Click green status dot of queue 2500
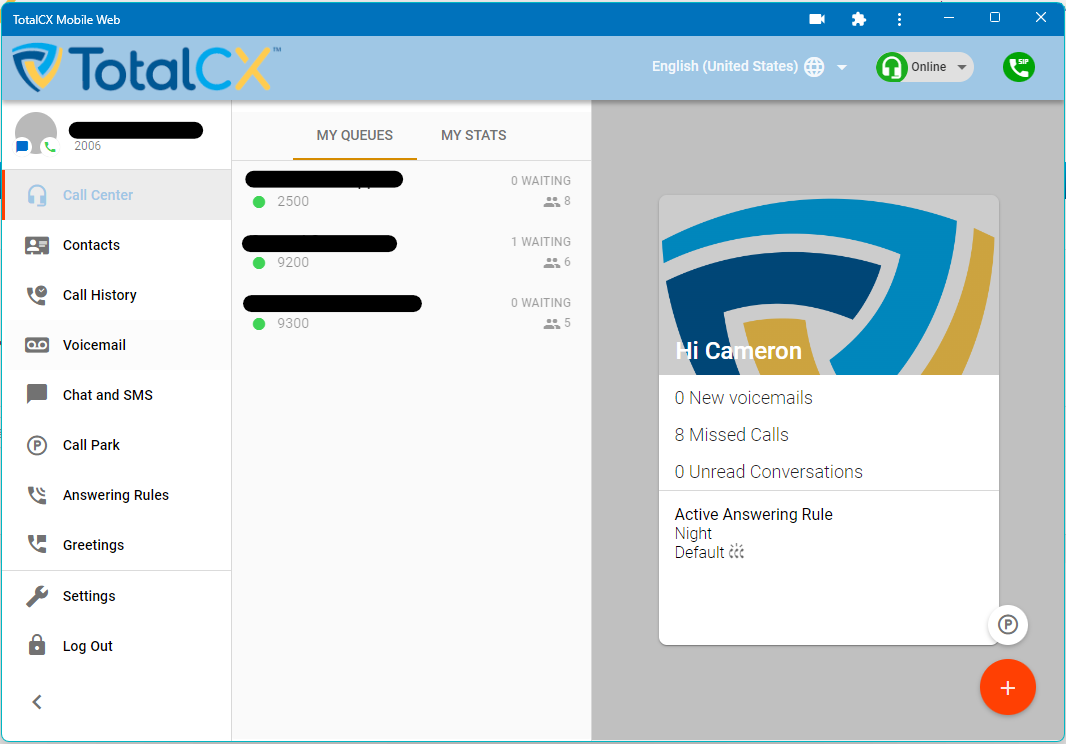Viewport: 1066px width, 744px height. click(259, 202)
